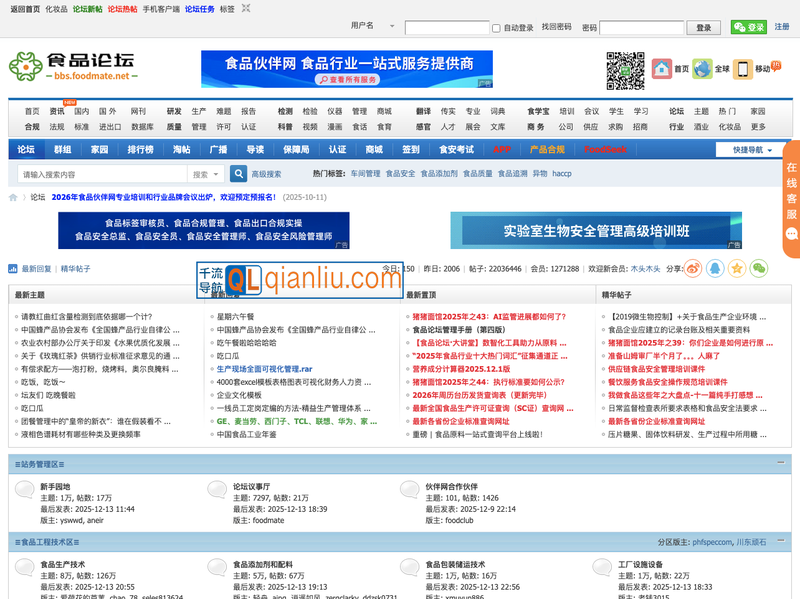Screen dimensions: 800x599
Task: Share to WeChat using the green icon
Action: tap(760, 268)
